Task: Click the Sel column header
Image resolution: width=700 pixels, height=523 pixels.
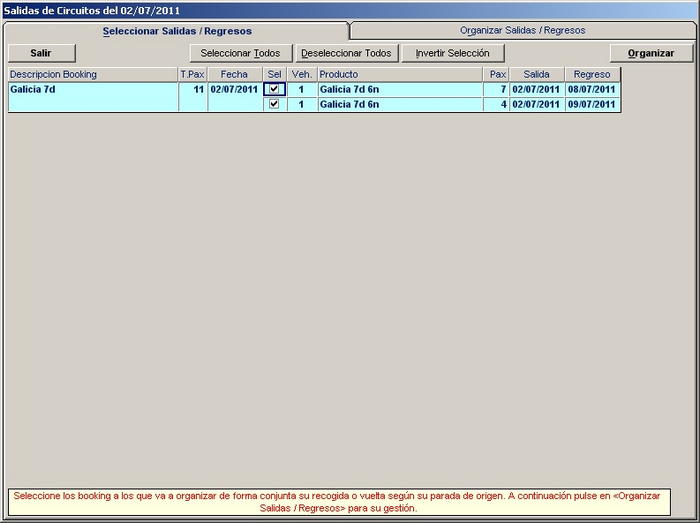Action: [274, 75]
